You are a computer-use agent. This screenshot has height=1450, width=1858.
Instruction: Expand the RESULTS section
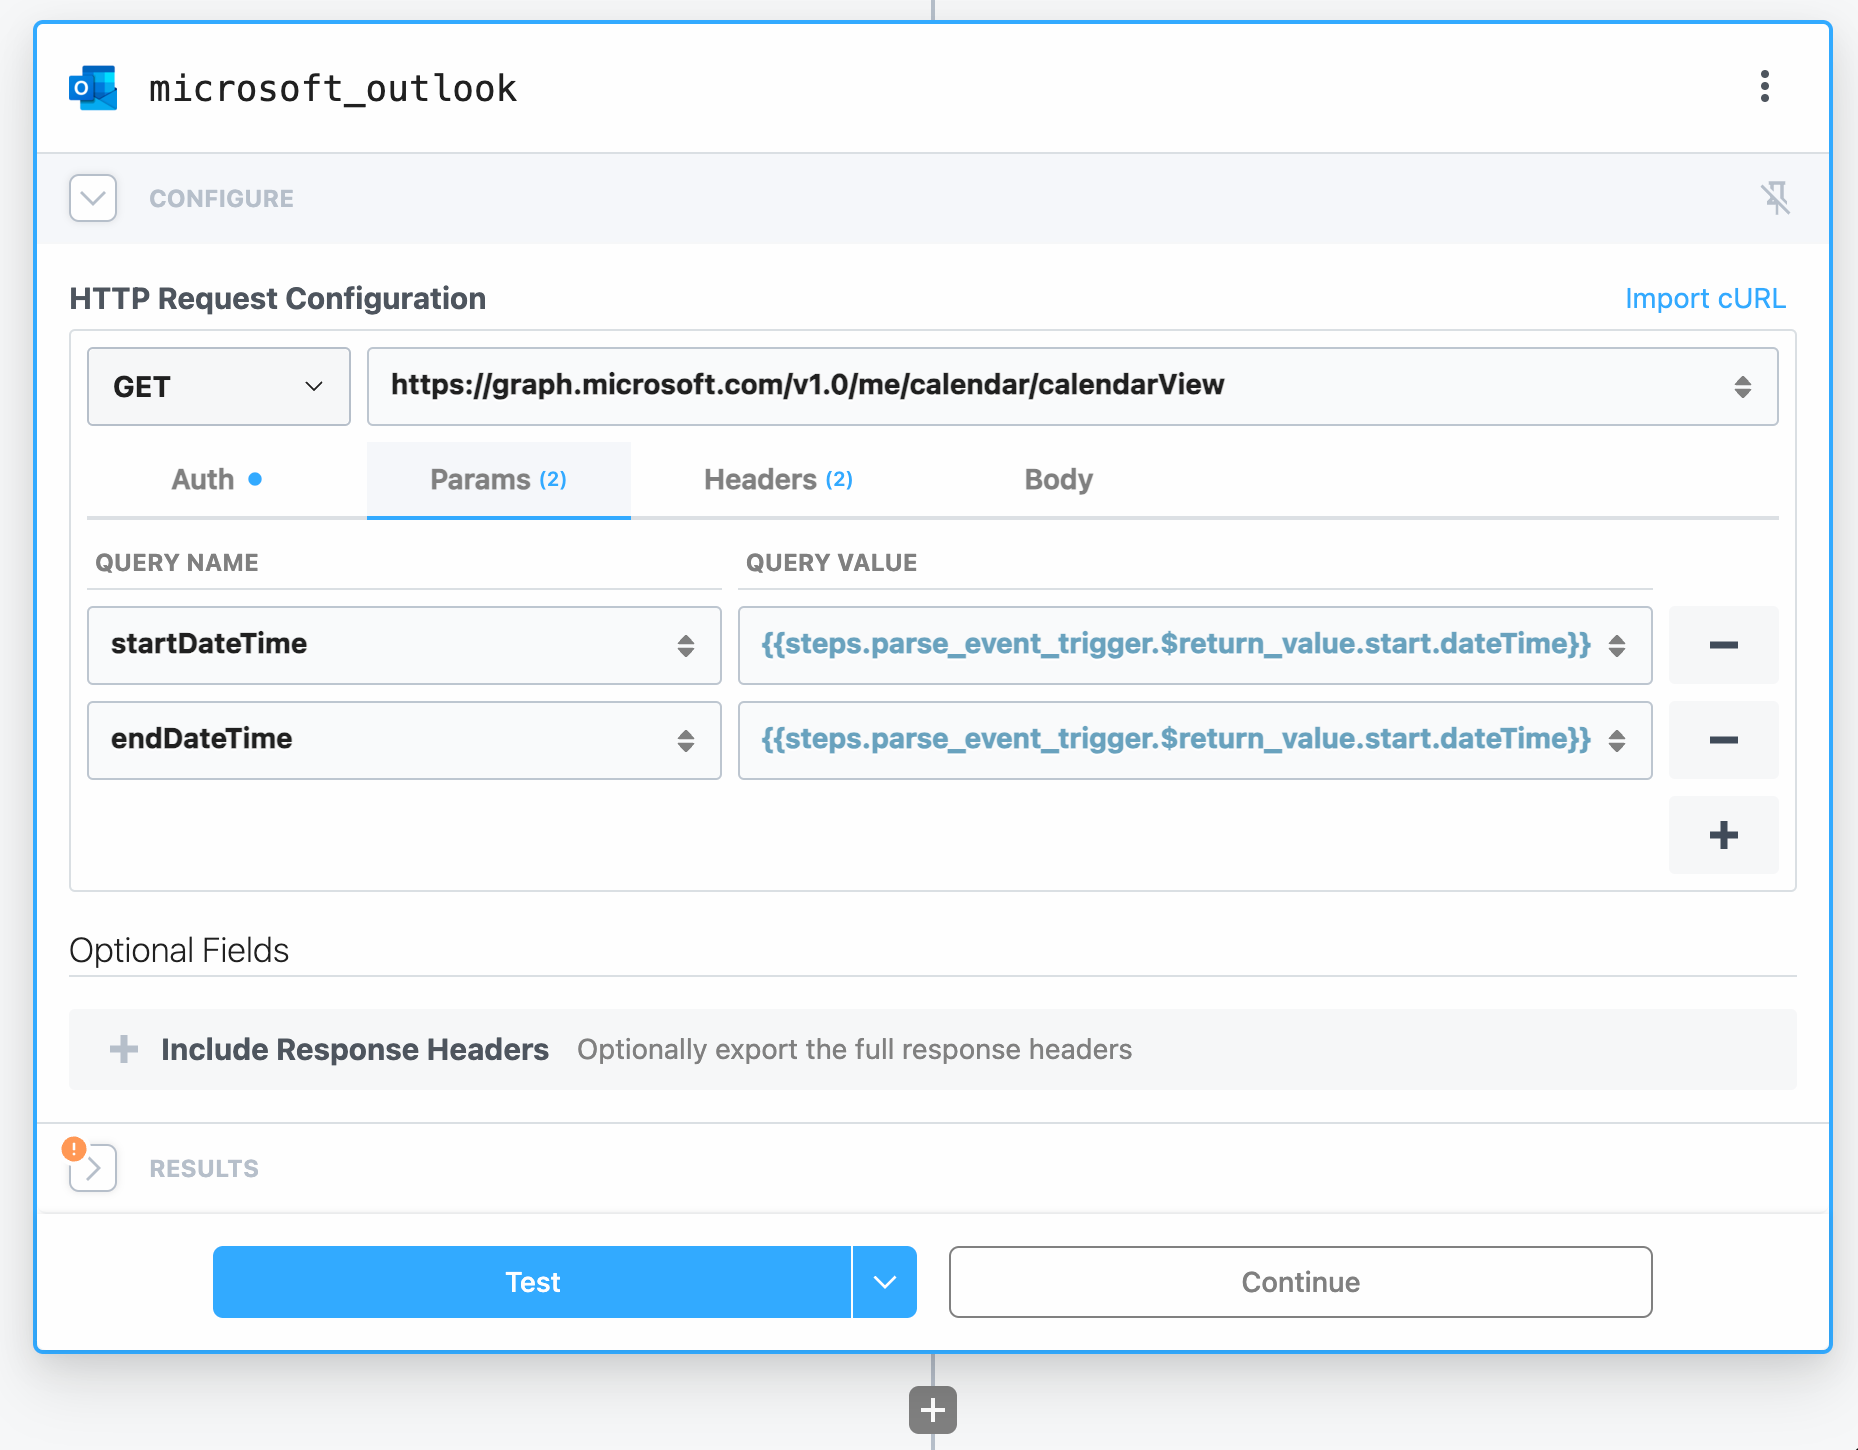coord(95,1168)
